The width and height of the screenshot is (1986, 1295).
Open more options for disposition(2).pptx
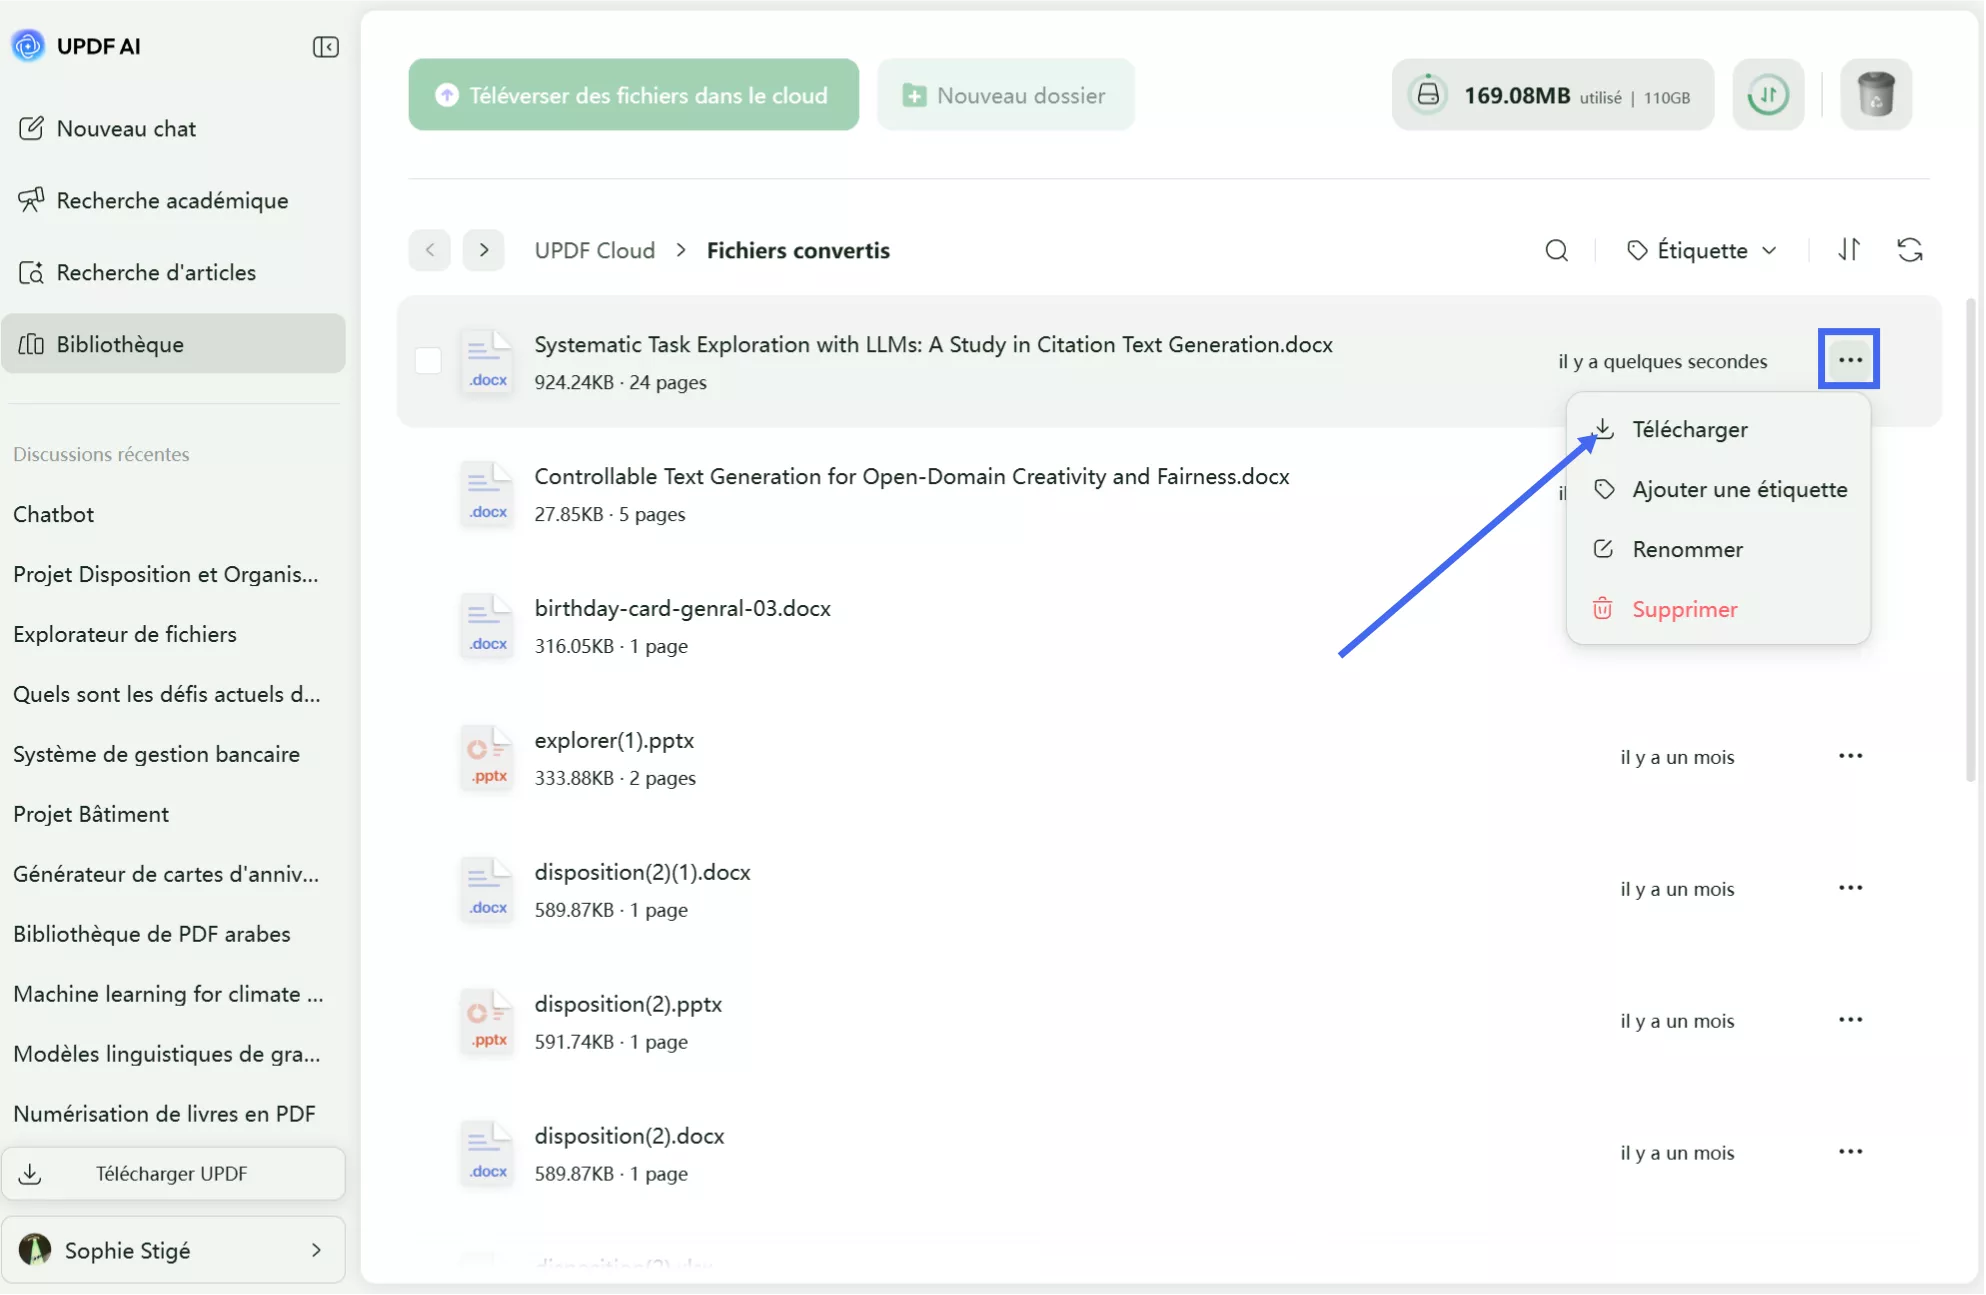(x=1849, y=1020)
